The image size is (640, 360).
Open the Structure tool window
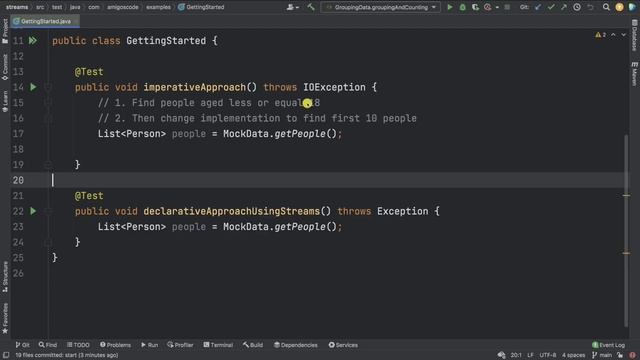[5, 277]
